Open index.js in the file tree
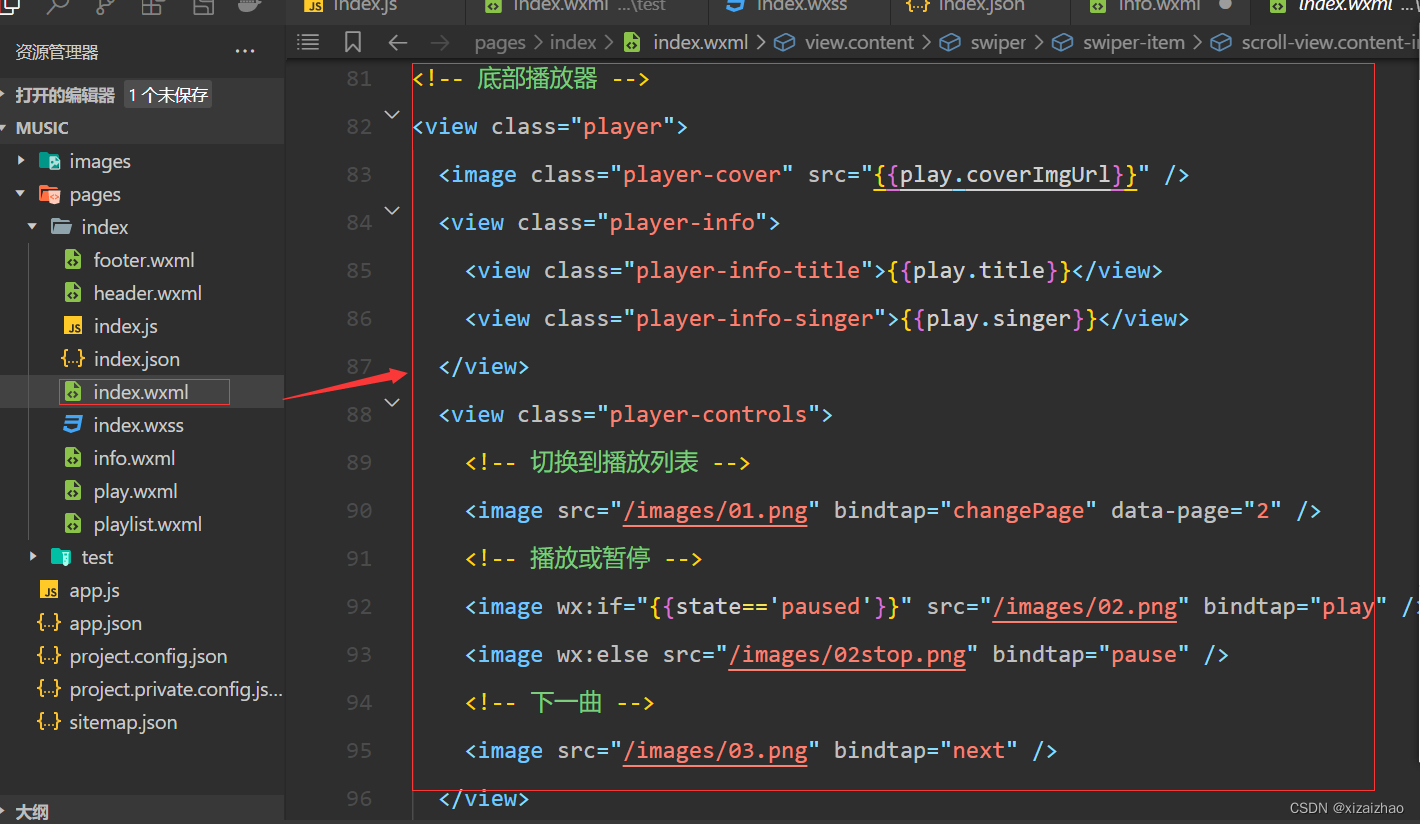 (126, 326)
